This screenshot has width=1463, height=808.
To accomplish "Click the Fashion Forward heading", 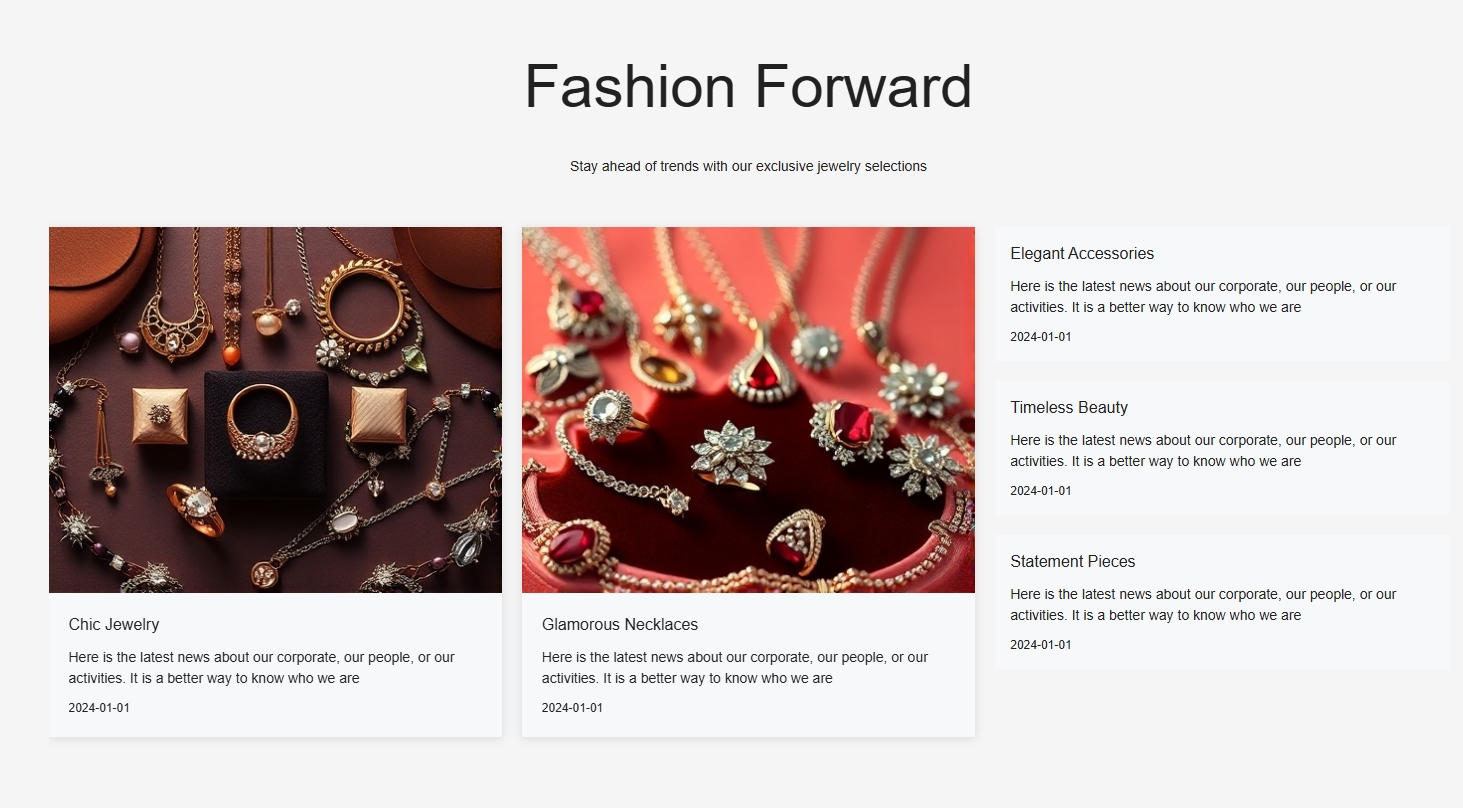I will pos(748,86).
